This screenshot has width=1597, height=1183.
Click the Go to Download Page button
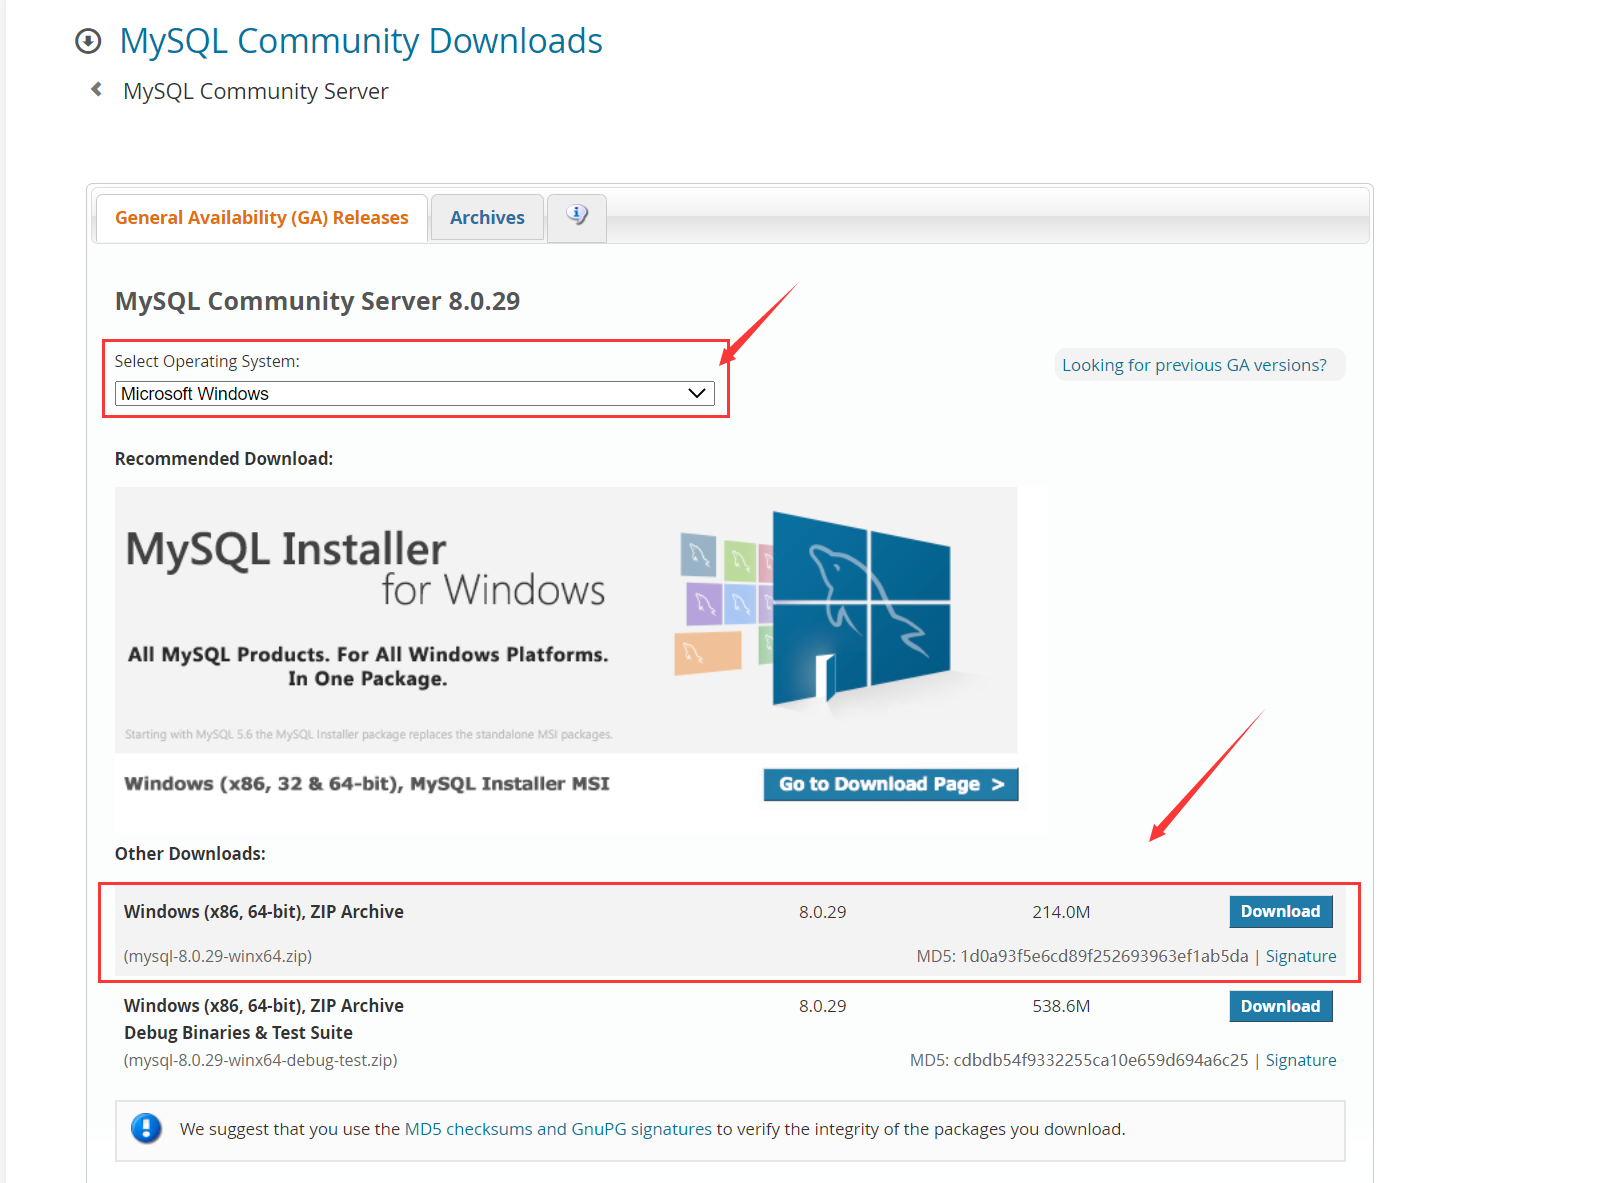click(x=891, y=784)
